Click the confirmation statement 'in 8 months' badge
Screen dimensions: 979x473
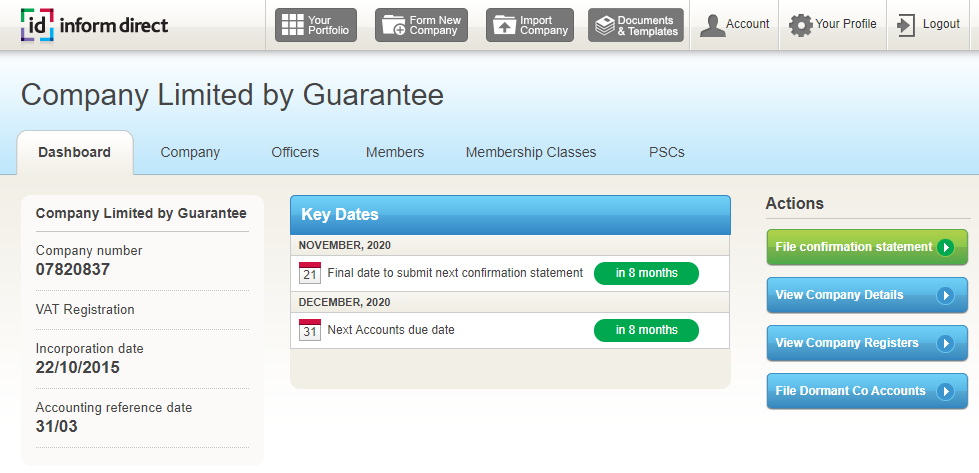646,273
